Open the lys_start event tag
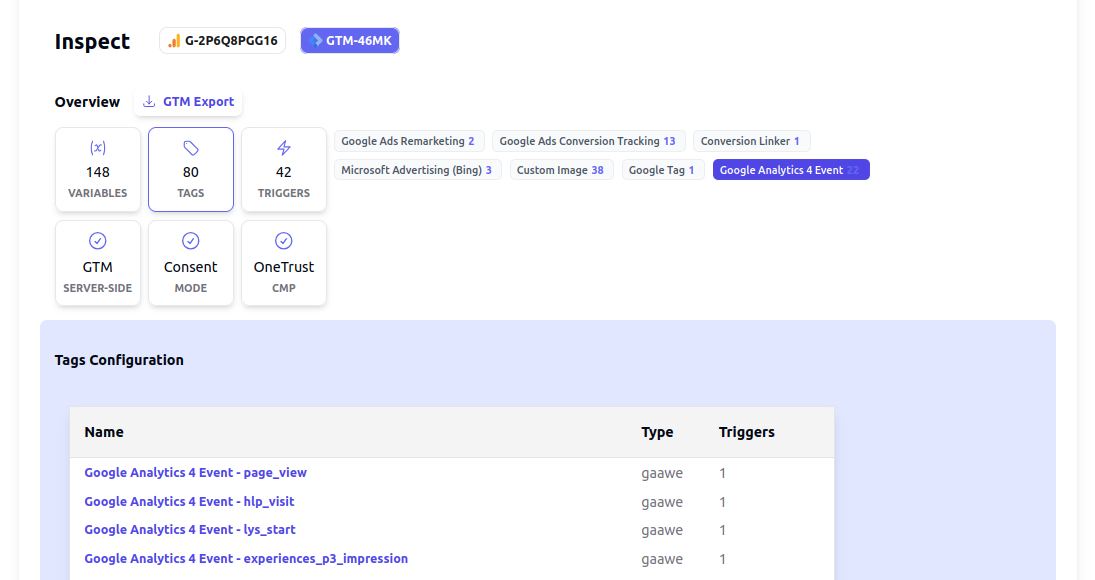1095x580 pixels. click(190, 530)
